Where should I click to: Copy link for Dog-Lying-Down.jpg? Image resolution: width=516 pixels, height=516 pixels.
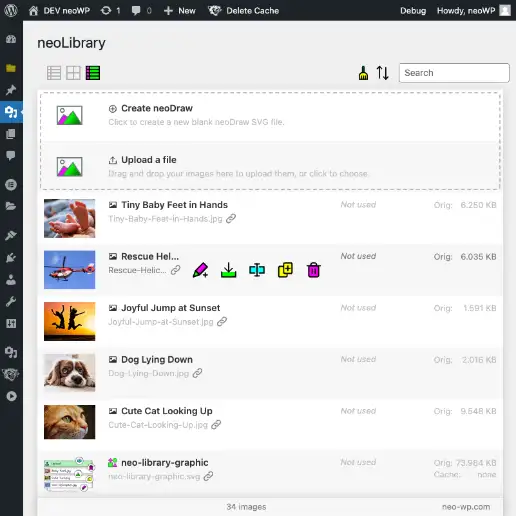pos(197,373)
